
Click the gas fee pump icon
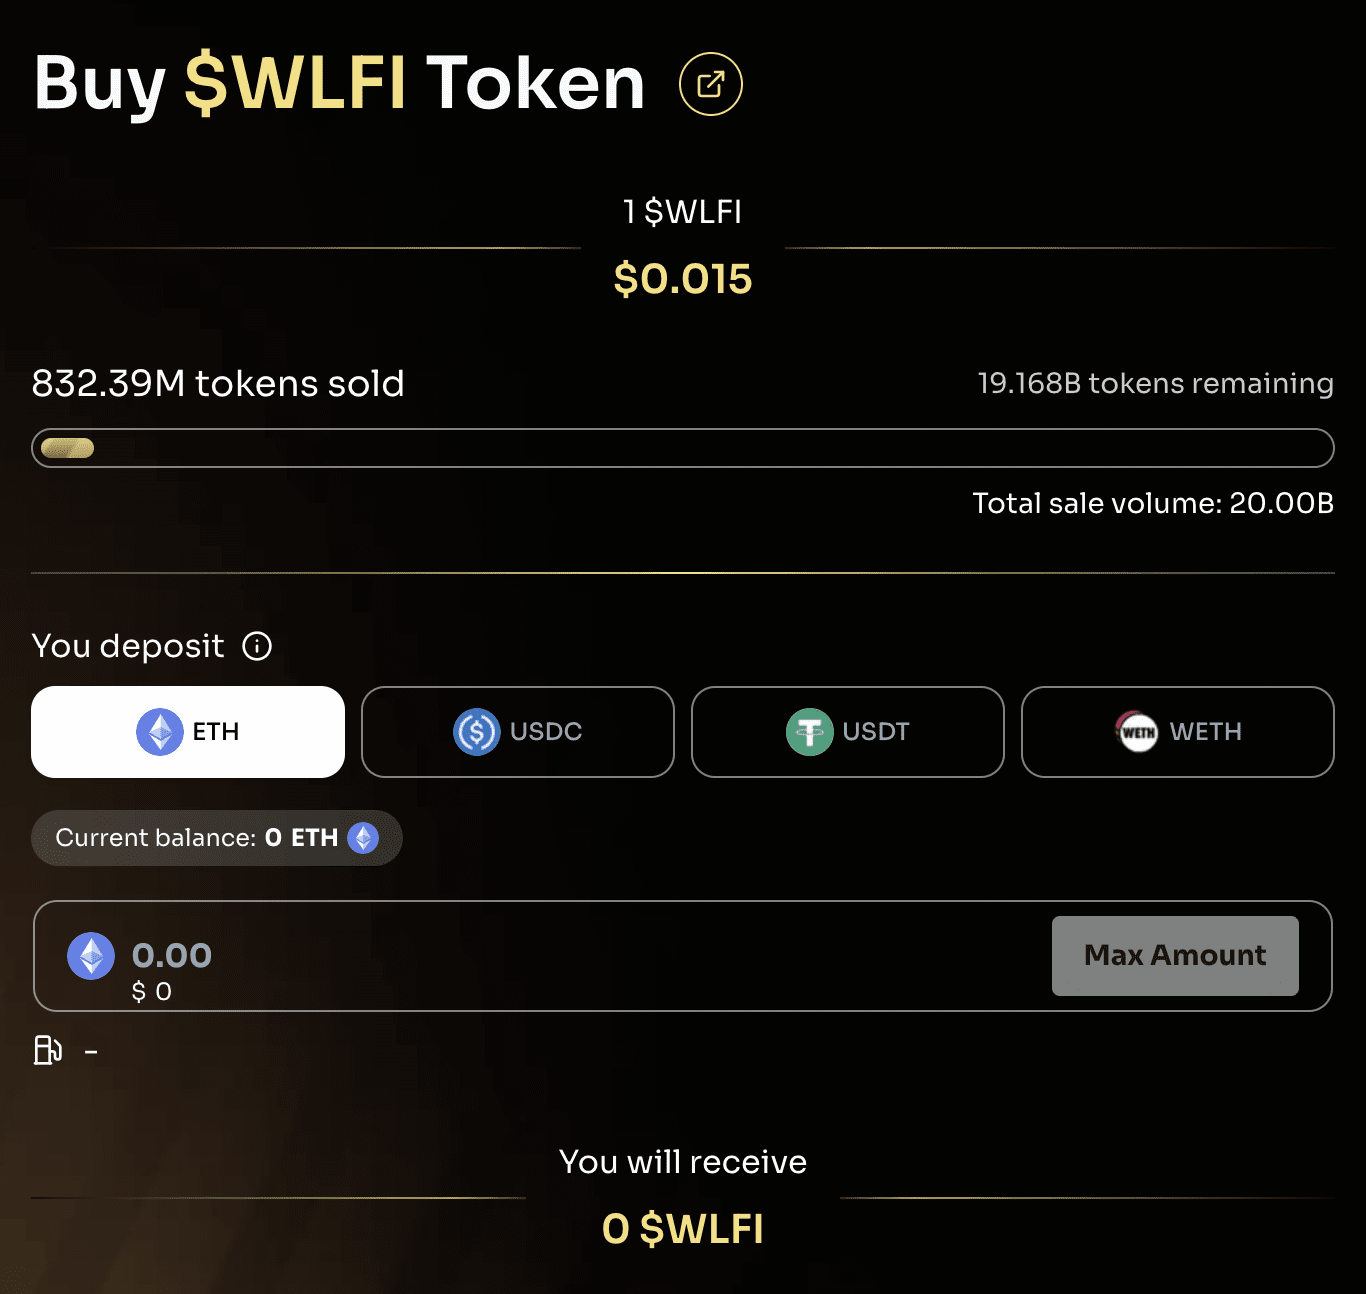coord(46,1051)
